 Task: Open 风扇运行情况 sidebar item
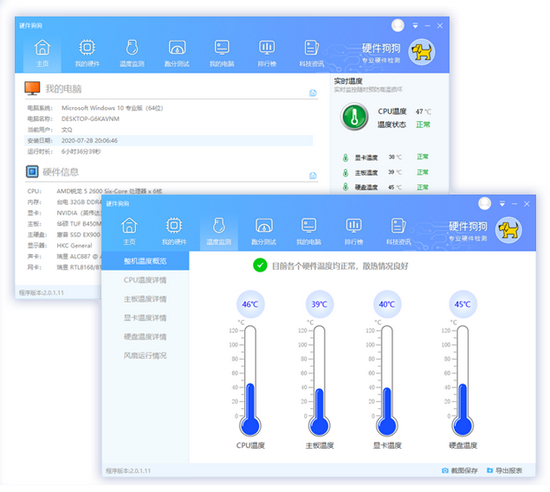coord(145,356)
